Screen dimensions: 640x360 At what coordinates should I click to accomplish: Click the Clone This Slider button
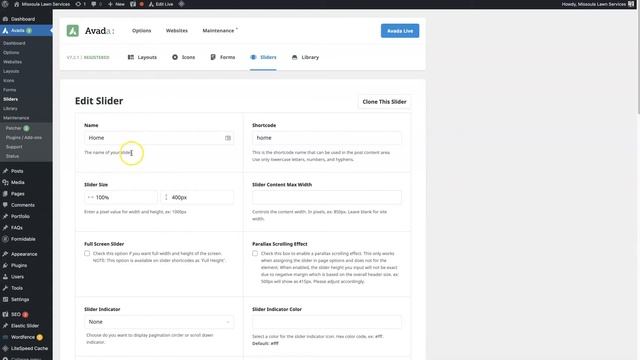pos(384,102)
